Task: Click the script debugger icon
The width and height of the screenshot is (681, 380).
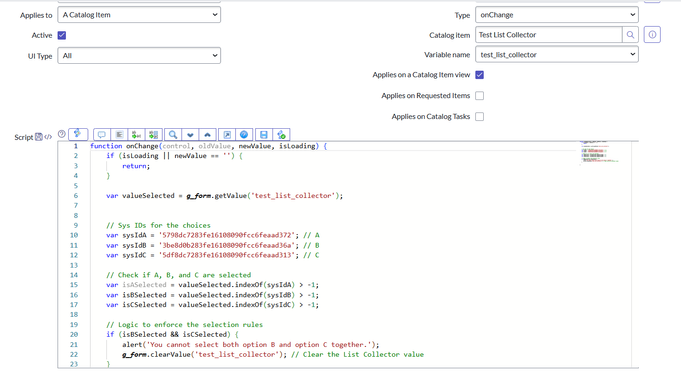Action: [281, 135]
